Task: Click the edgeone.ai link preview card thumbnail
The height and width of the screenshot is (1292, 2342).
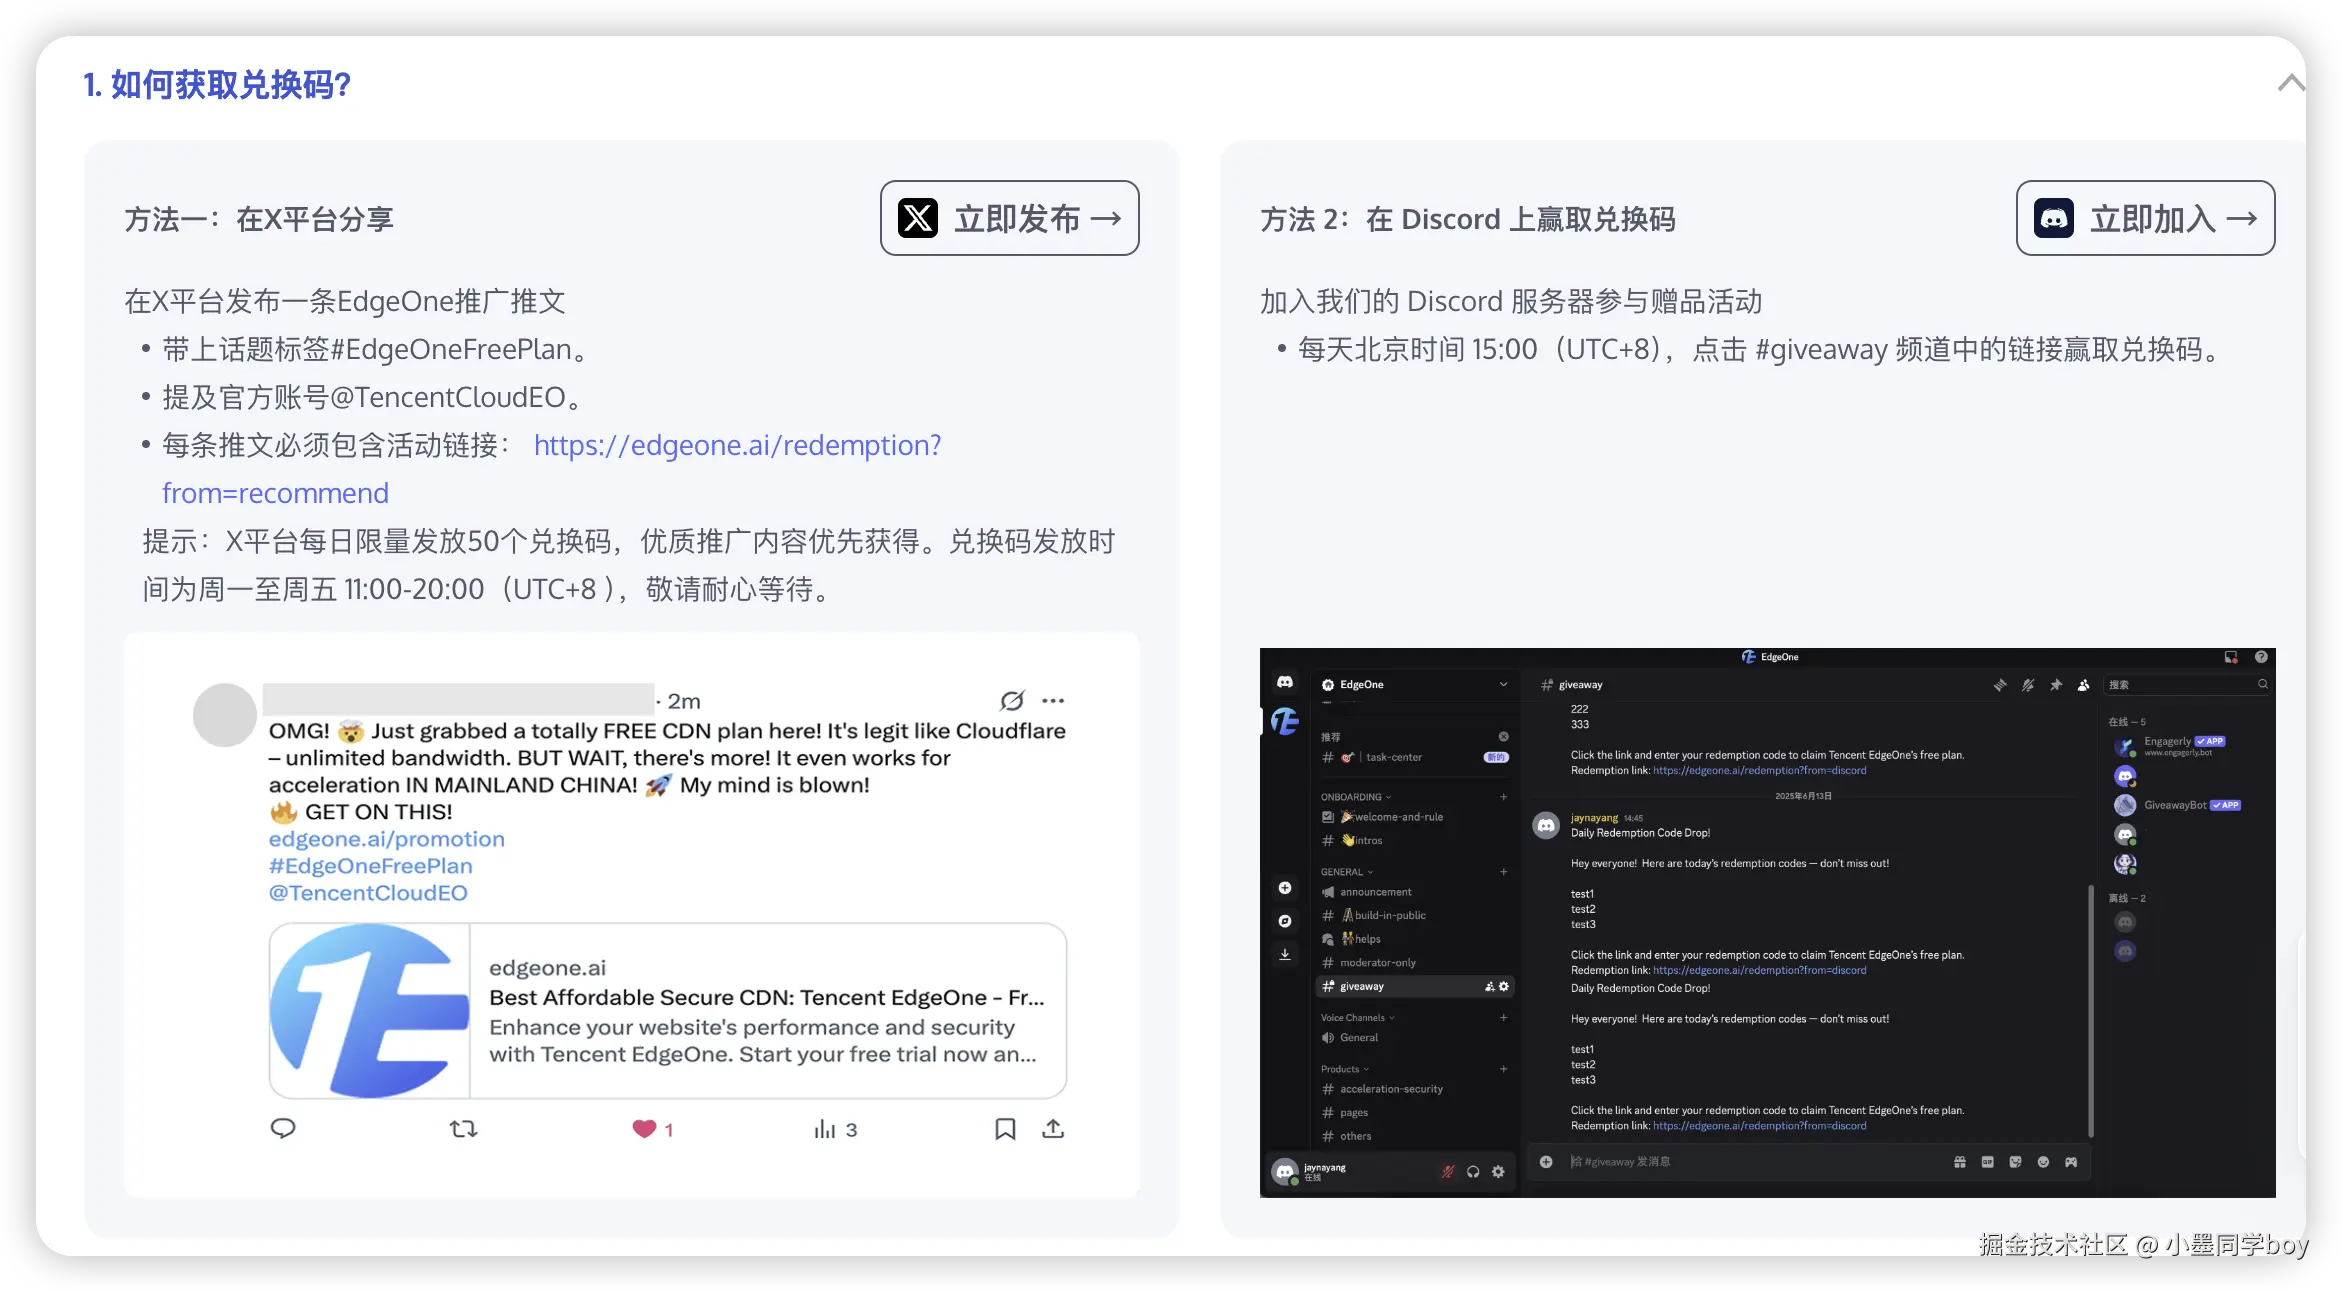Action: coord(370,1011)
